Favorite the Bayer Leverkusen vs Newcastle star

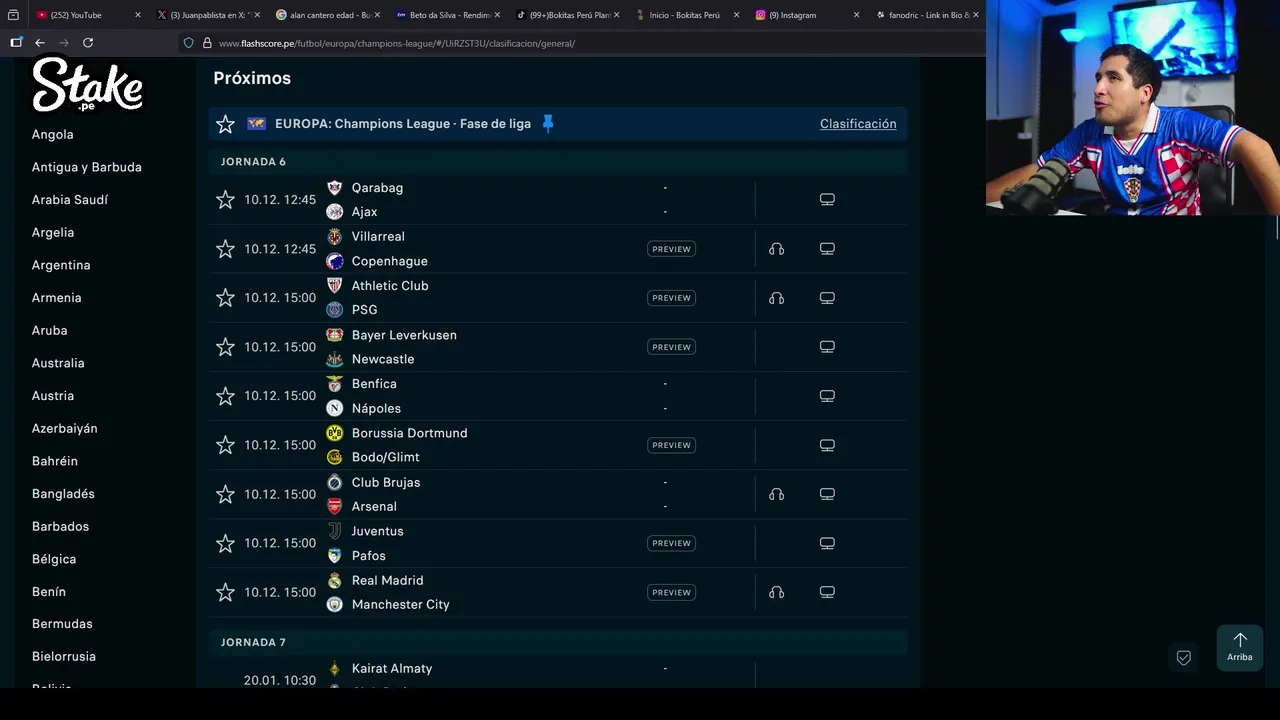[225, 347]
